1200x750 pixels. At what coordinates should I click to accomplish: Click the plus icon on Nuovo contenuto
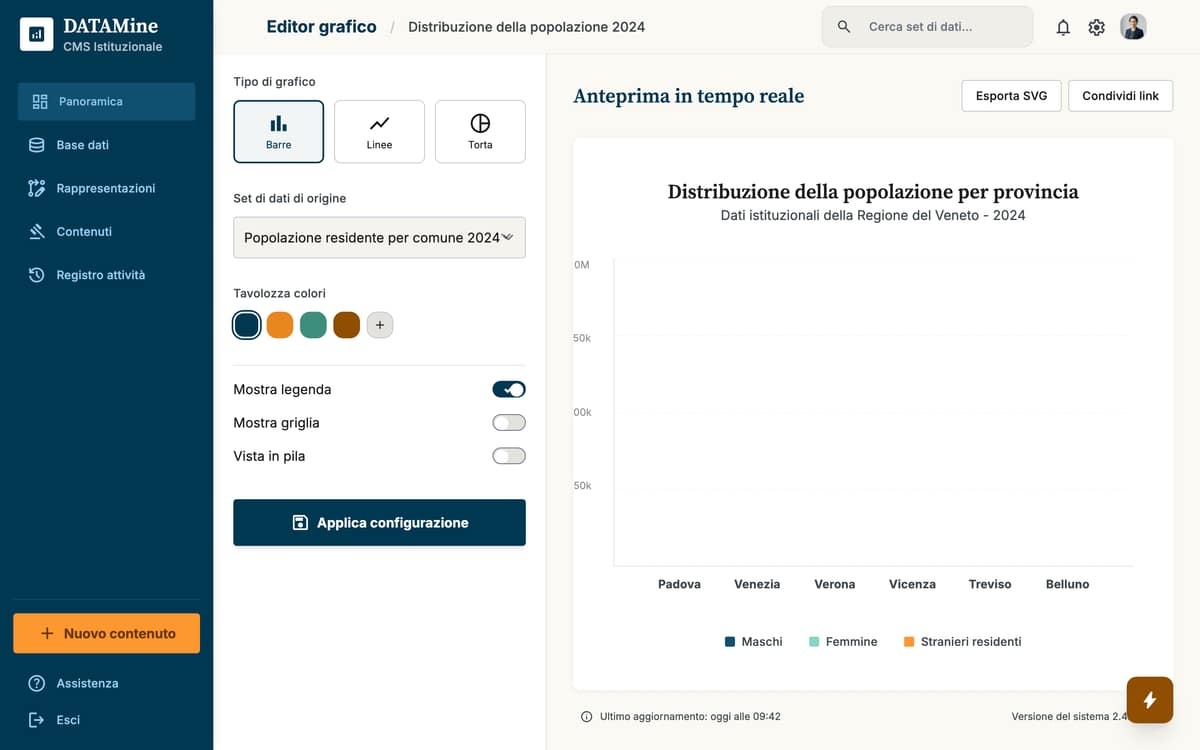(x=47, y=634)
